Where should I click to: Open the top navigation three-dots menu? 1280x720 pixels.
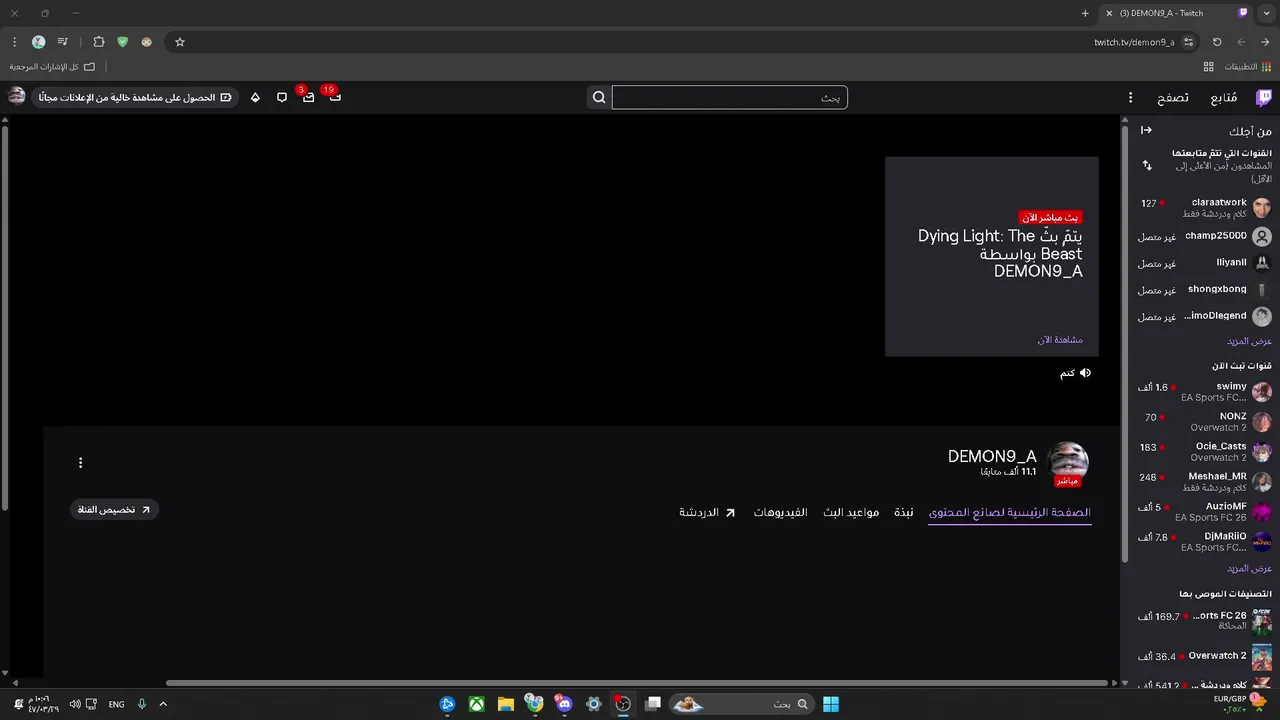tap(1130, 98)
